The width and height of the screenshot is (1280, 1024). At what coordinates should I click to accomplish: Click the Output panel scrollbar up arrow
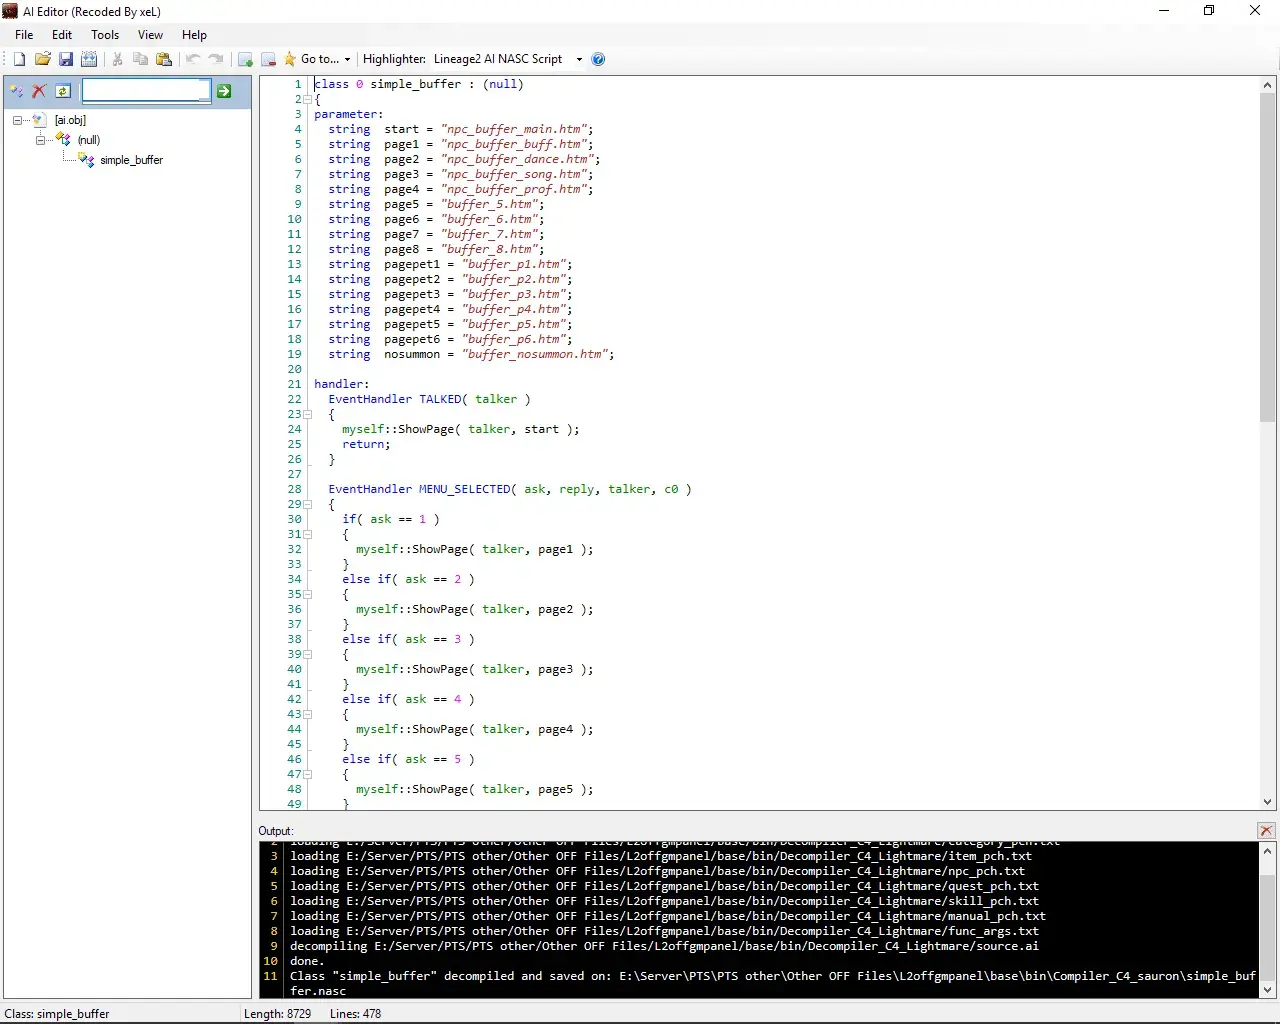(1268, 851)
